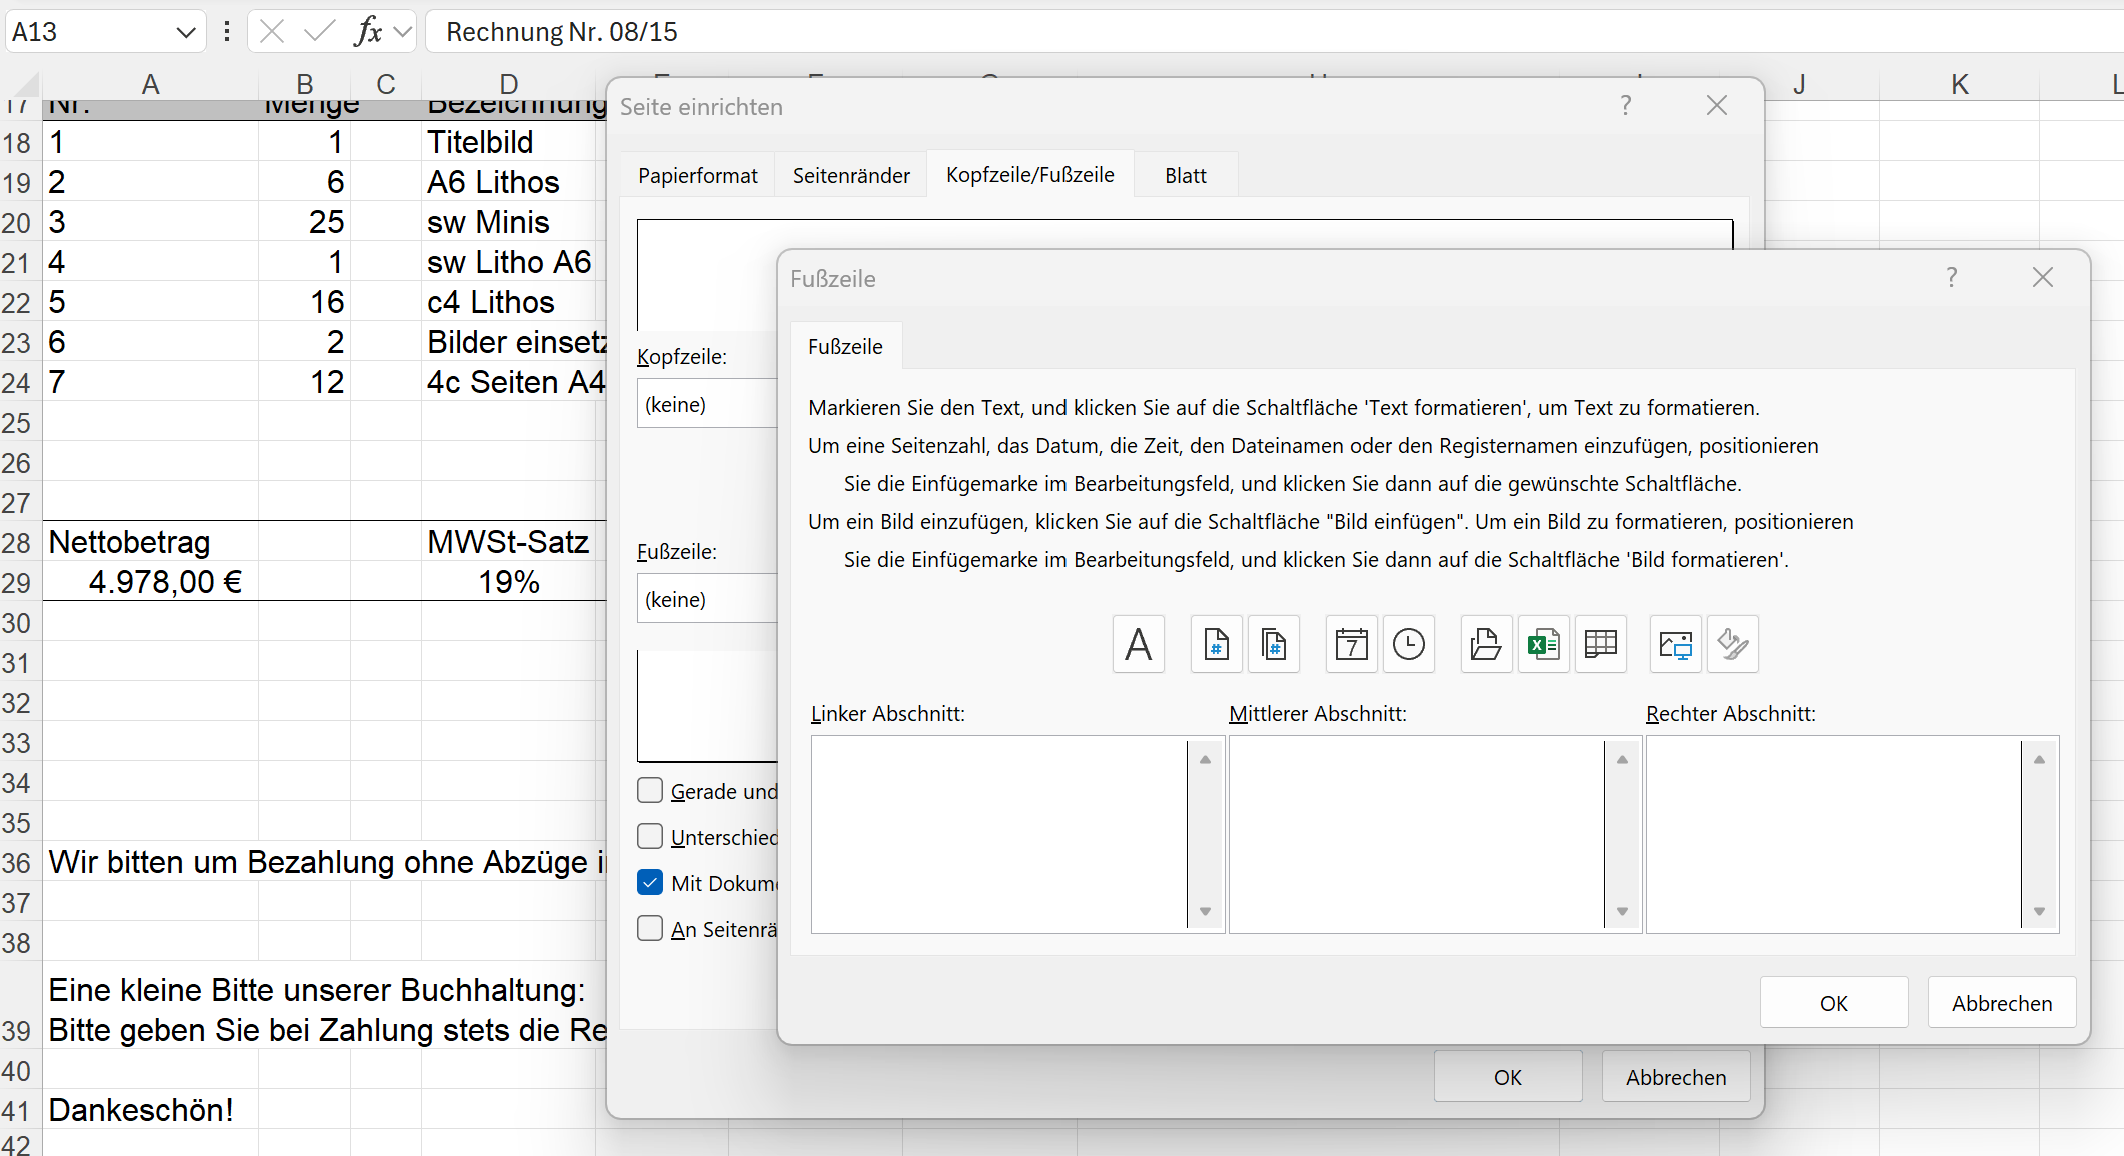The image size is (2124, 1156).
Task: Select Kopfzeile/Fußzeile tab
Action: tap(1030, 175)
